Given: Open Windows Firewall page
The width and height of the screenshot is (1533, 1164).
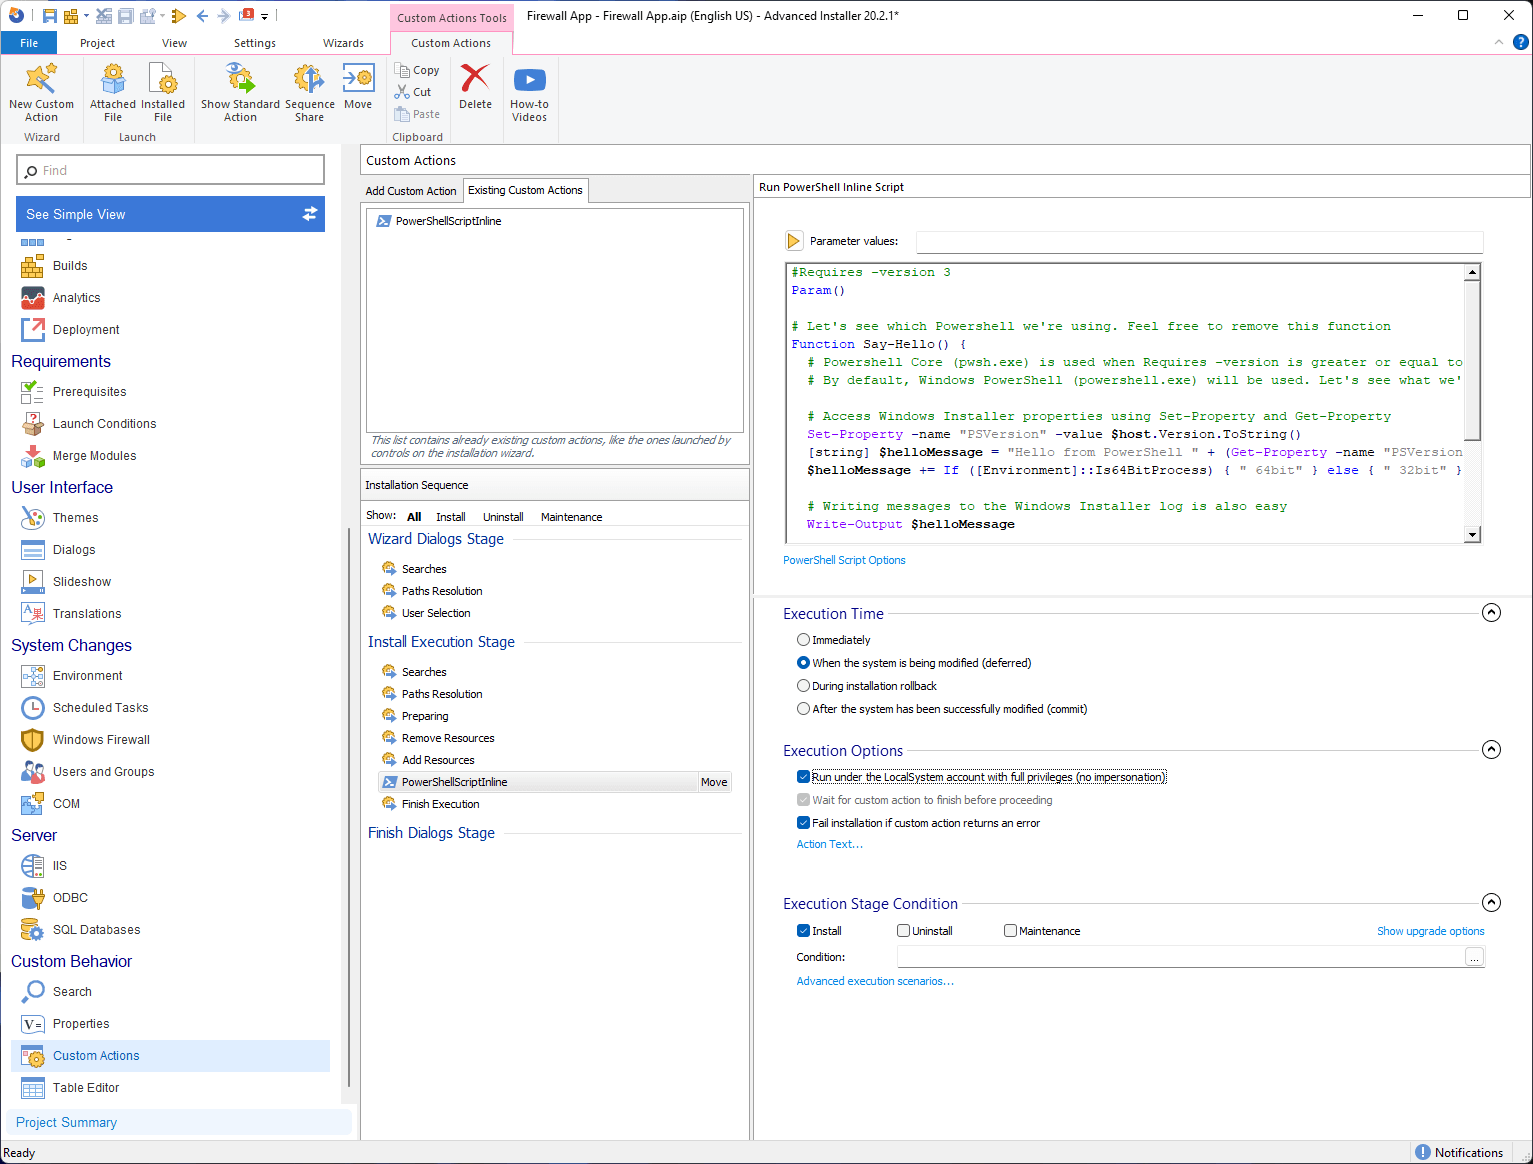Looking at the screenshot, I should (x=101, y=740).
